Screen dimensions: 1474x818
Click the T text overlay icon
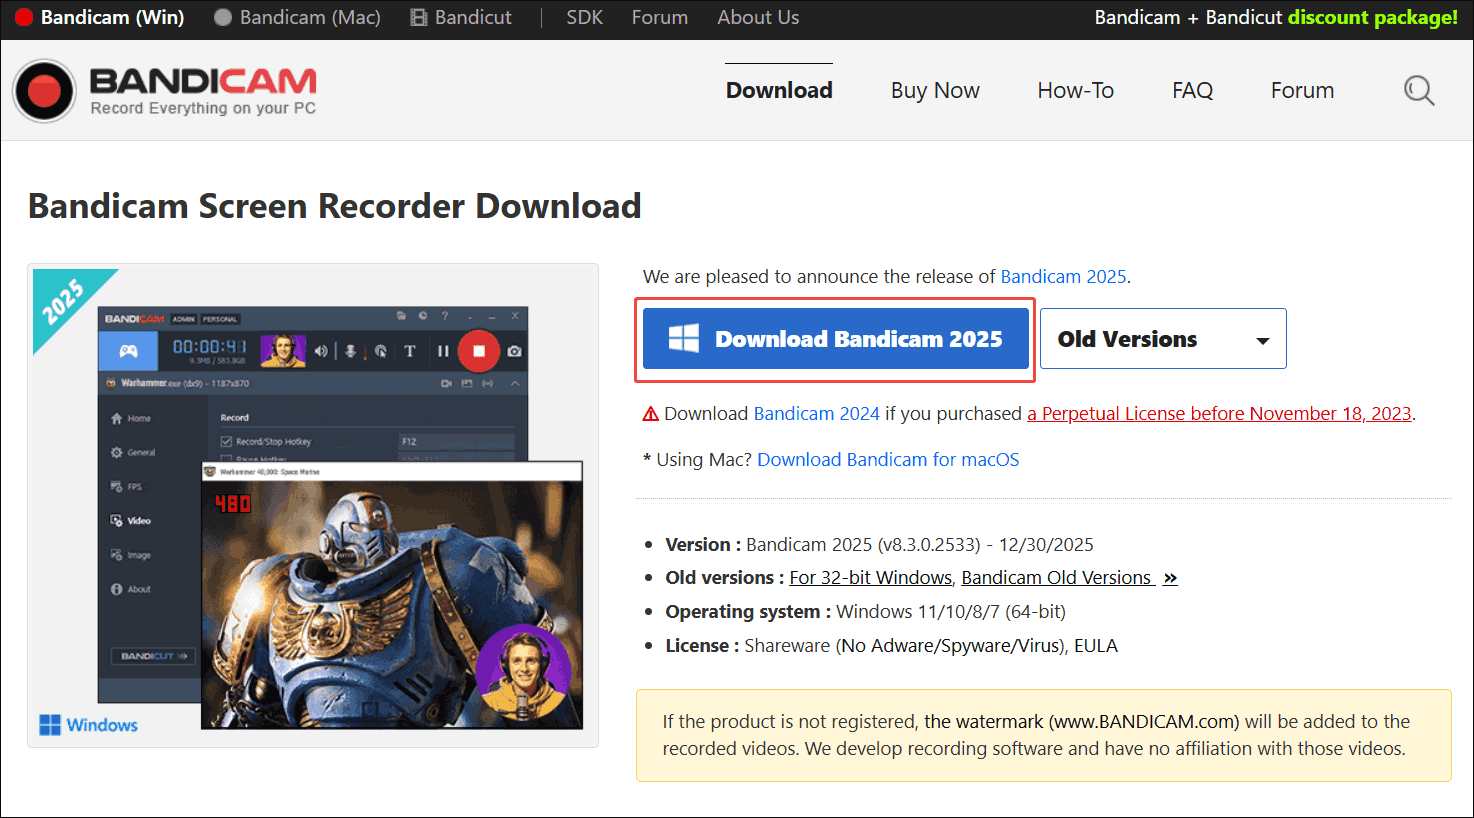coord(409,351)
